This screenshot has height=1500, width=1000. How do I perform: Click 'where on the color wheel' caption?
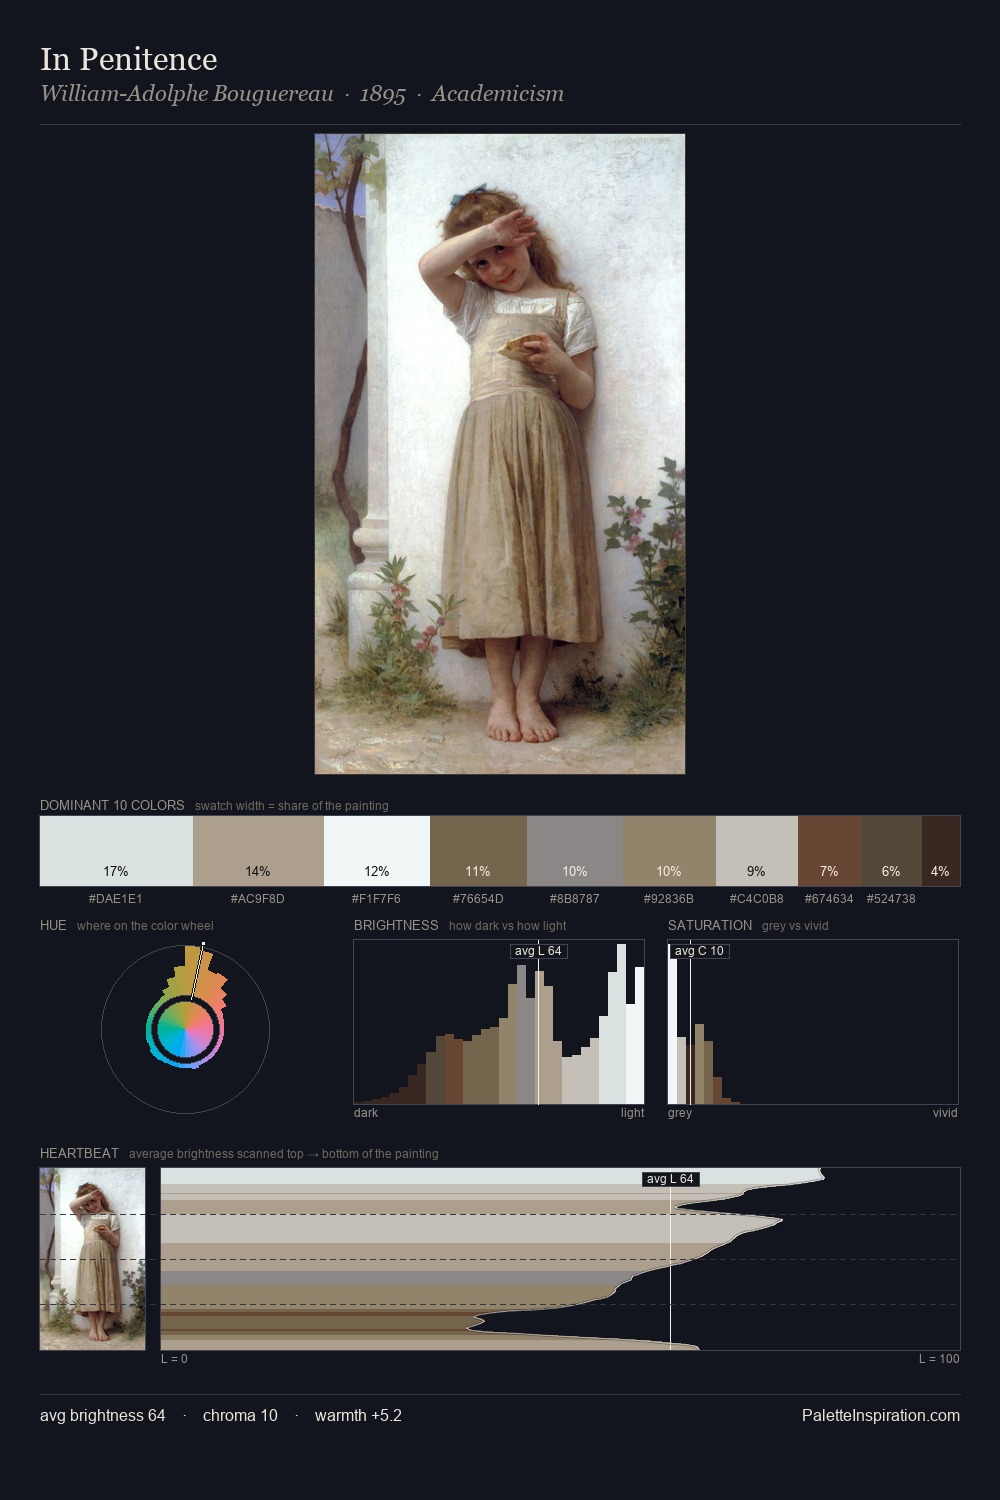click(x=145, y=926)
